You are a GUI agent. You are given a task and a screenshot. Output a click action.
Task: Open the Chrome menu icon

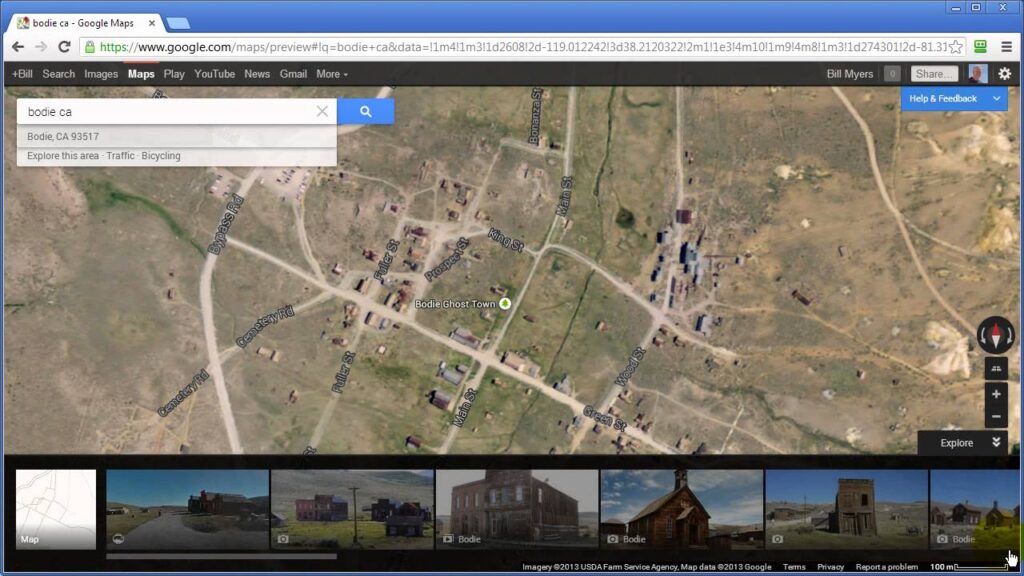coord(1006,47)
